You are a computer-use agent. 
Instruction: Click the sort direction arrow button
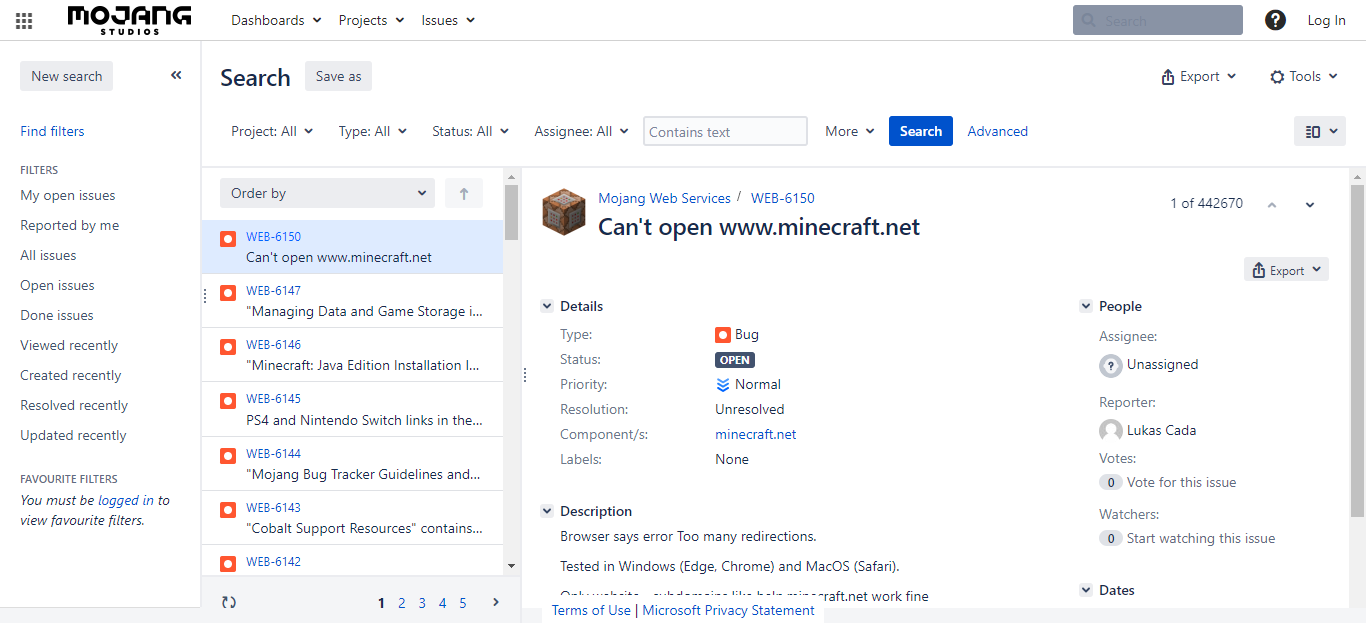tap(464, 194)
